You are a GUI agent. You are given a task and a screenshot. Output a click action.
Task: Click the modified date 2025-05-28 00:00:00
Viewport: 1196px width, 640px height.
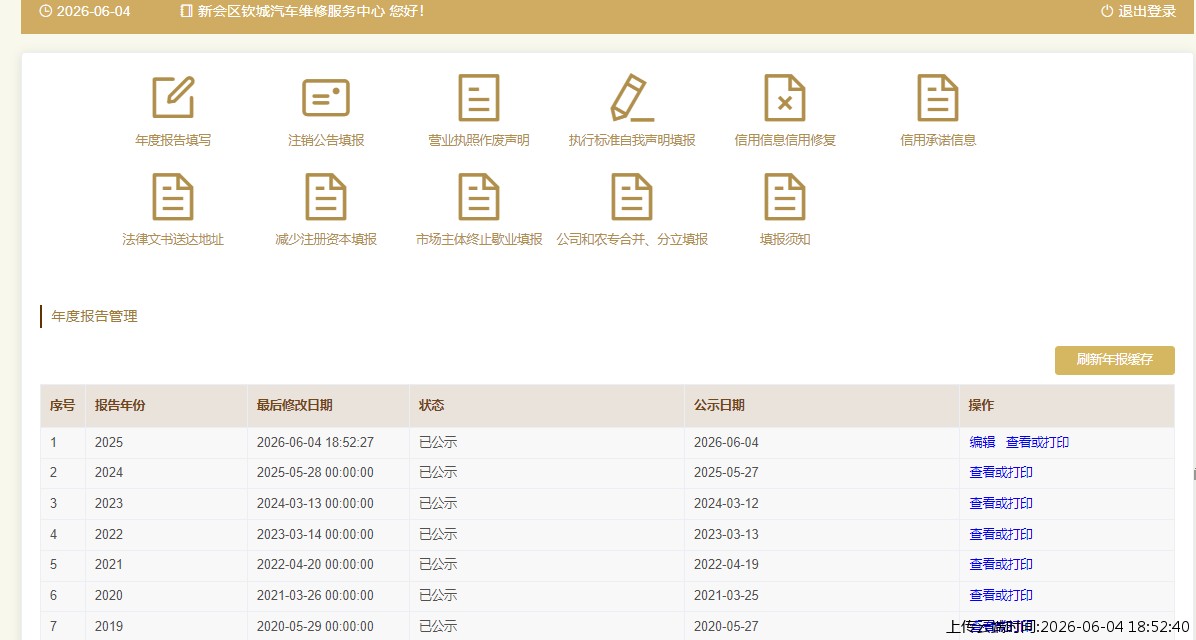(315, 473)
